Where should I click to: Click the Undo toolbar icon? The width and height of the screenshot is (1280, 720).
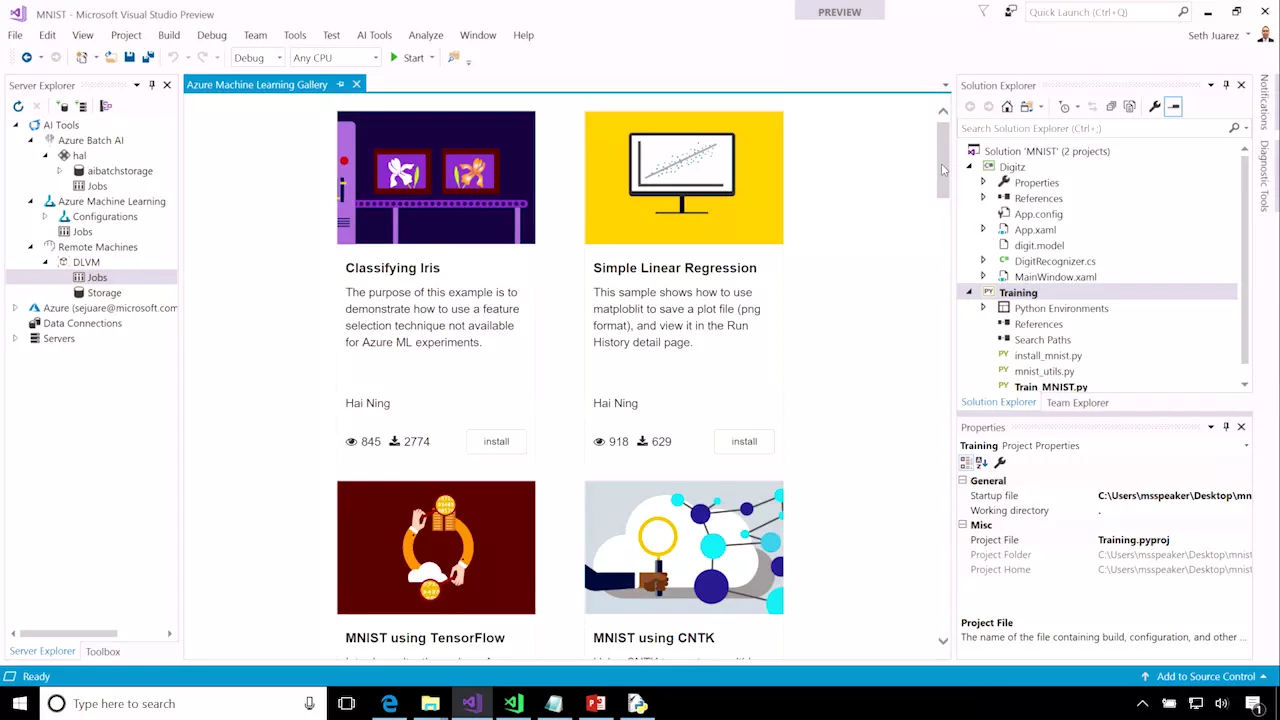click(173, 58)
